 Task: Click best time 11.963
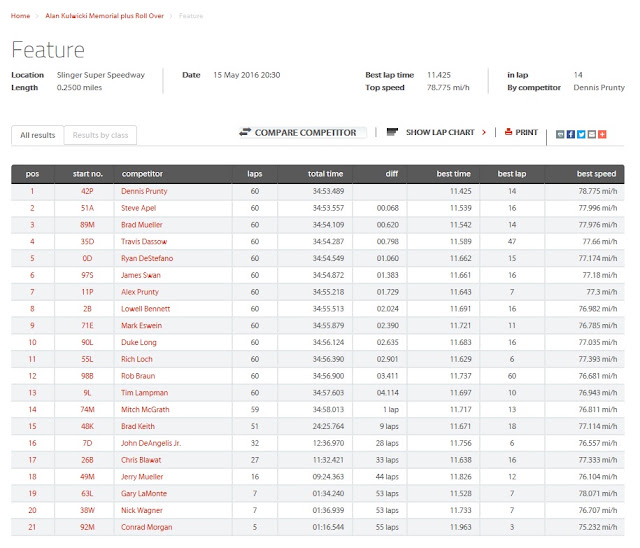pyautogui.click(x=460, y=527)
